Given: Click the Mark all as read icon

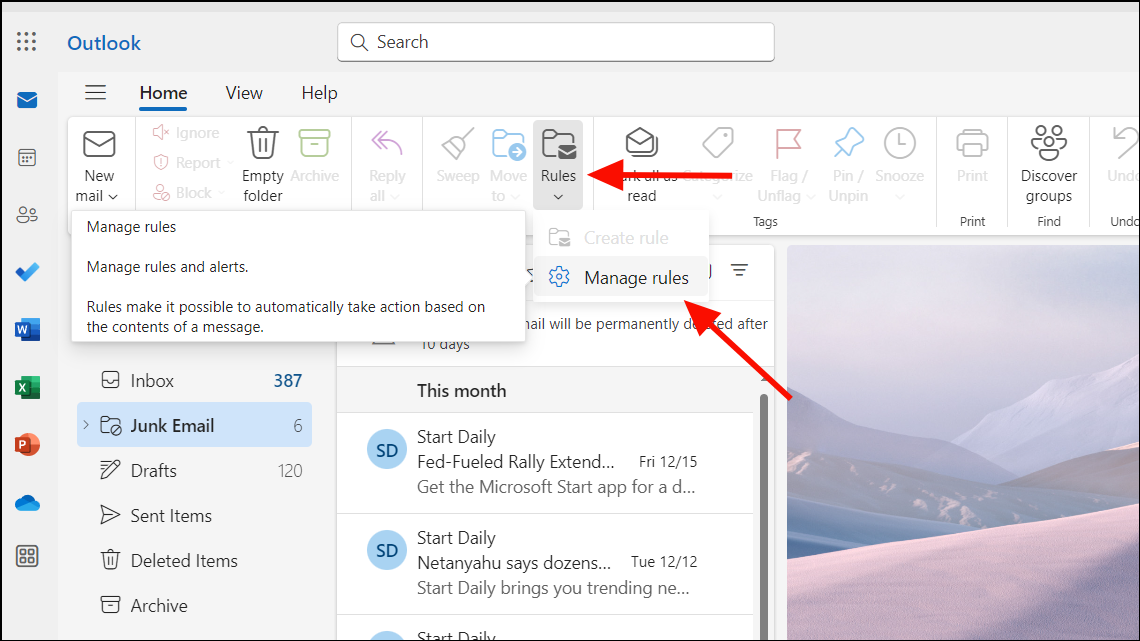Looking at the screenshot, I should click(x=641, y=142).
